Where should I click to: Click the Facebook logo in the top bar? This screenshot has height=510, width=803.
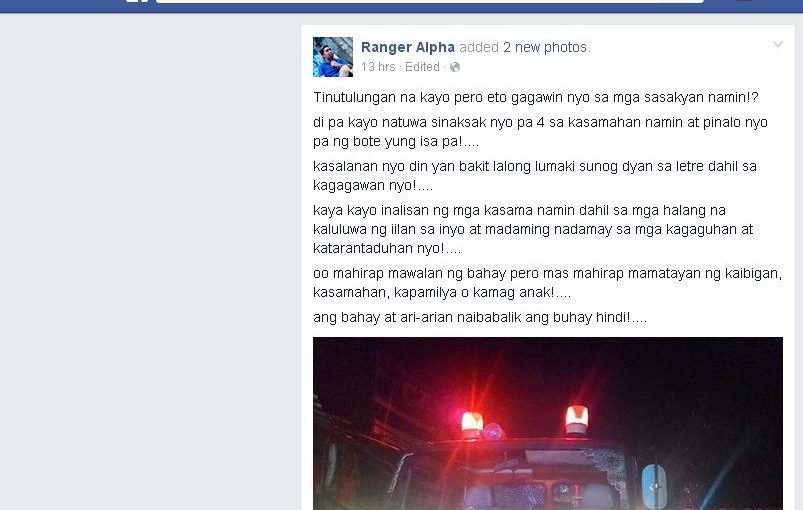[137, 1]
